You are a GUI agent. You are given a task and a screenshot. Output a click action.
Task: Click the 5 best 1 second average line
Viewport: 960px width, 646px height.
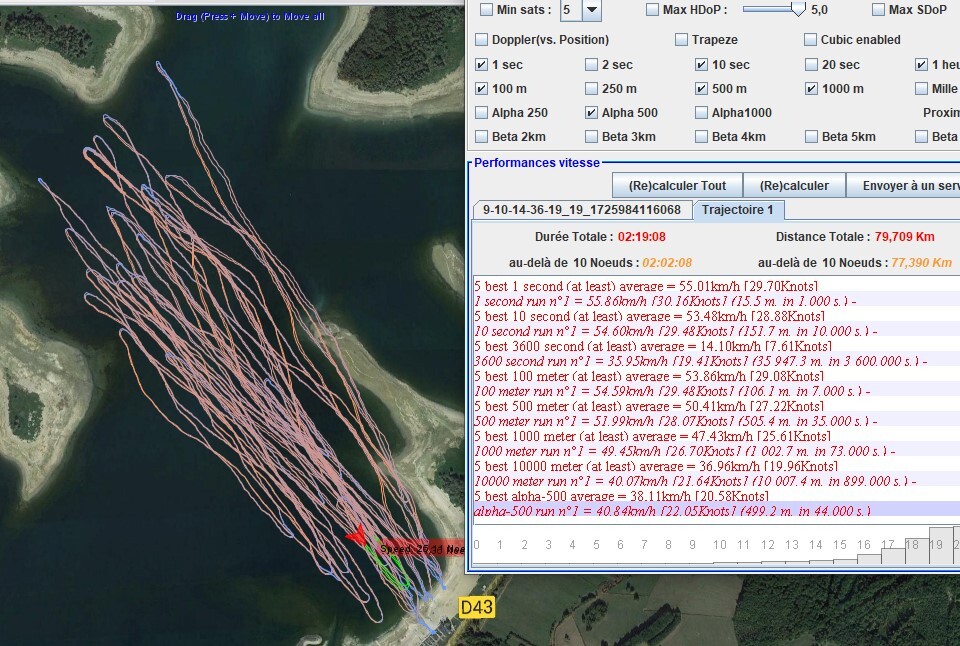716,287
